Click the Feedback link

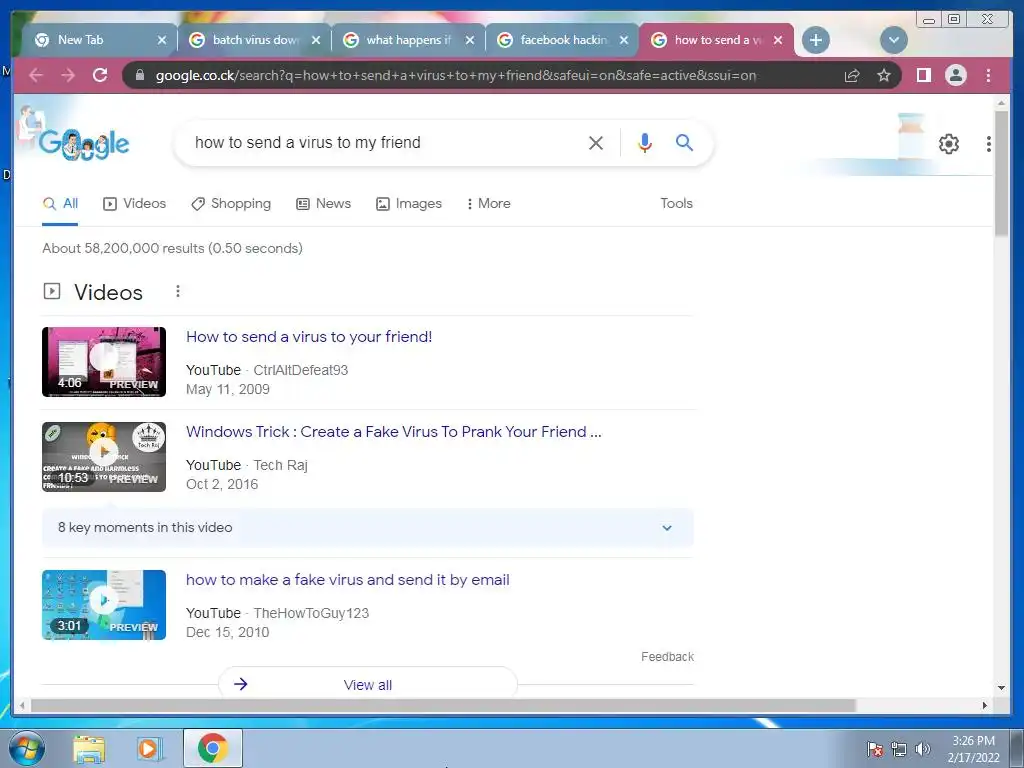667,657
